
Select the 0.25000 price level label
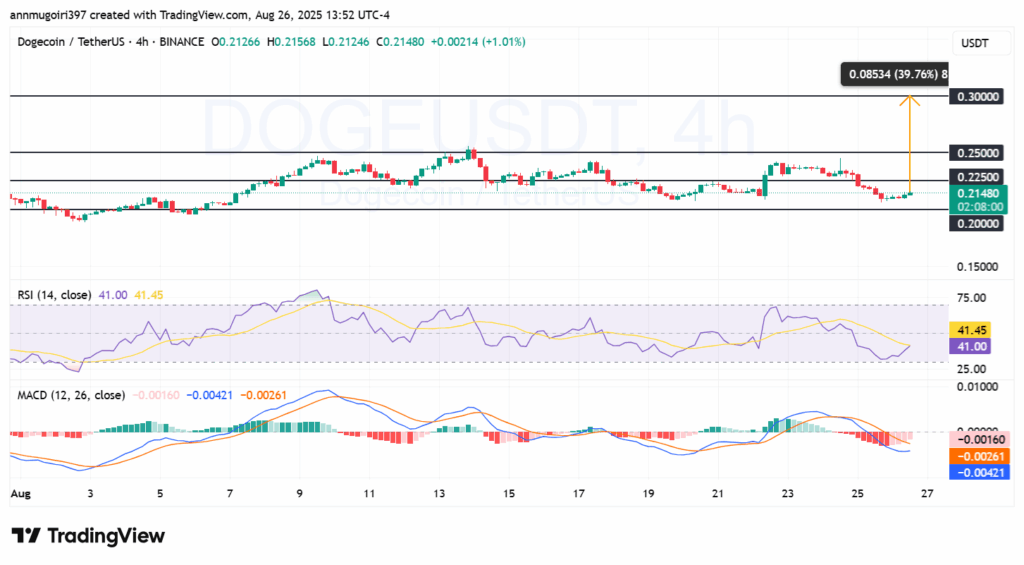click(978, 153)
